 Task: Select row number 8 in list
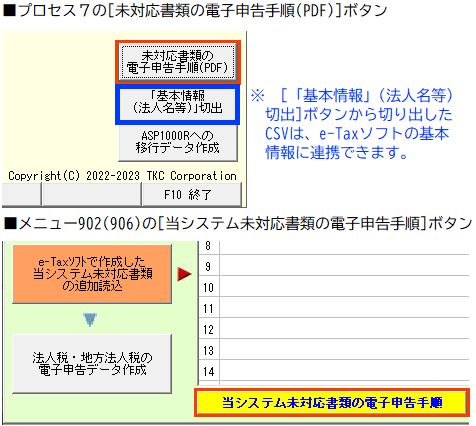click(334, 247)
